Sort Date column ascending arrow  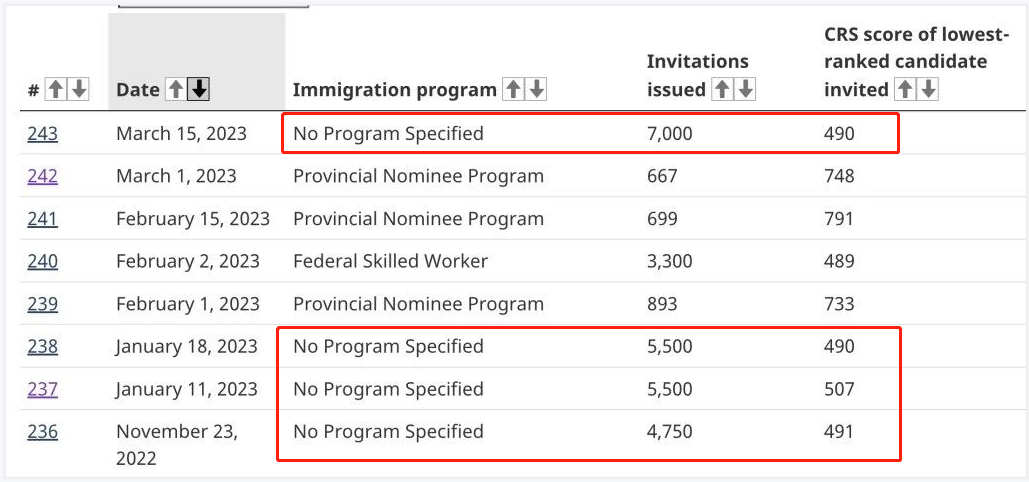176,89
